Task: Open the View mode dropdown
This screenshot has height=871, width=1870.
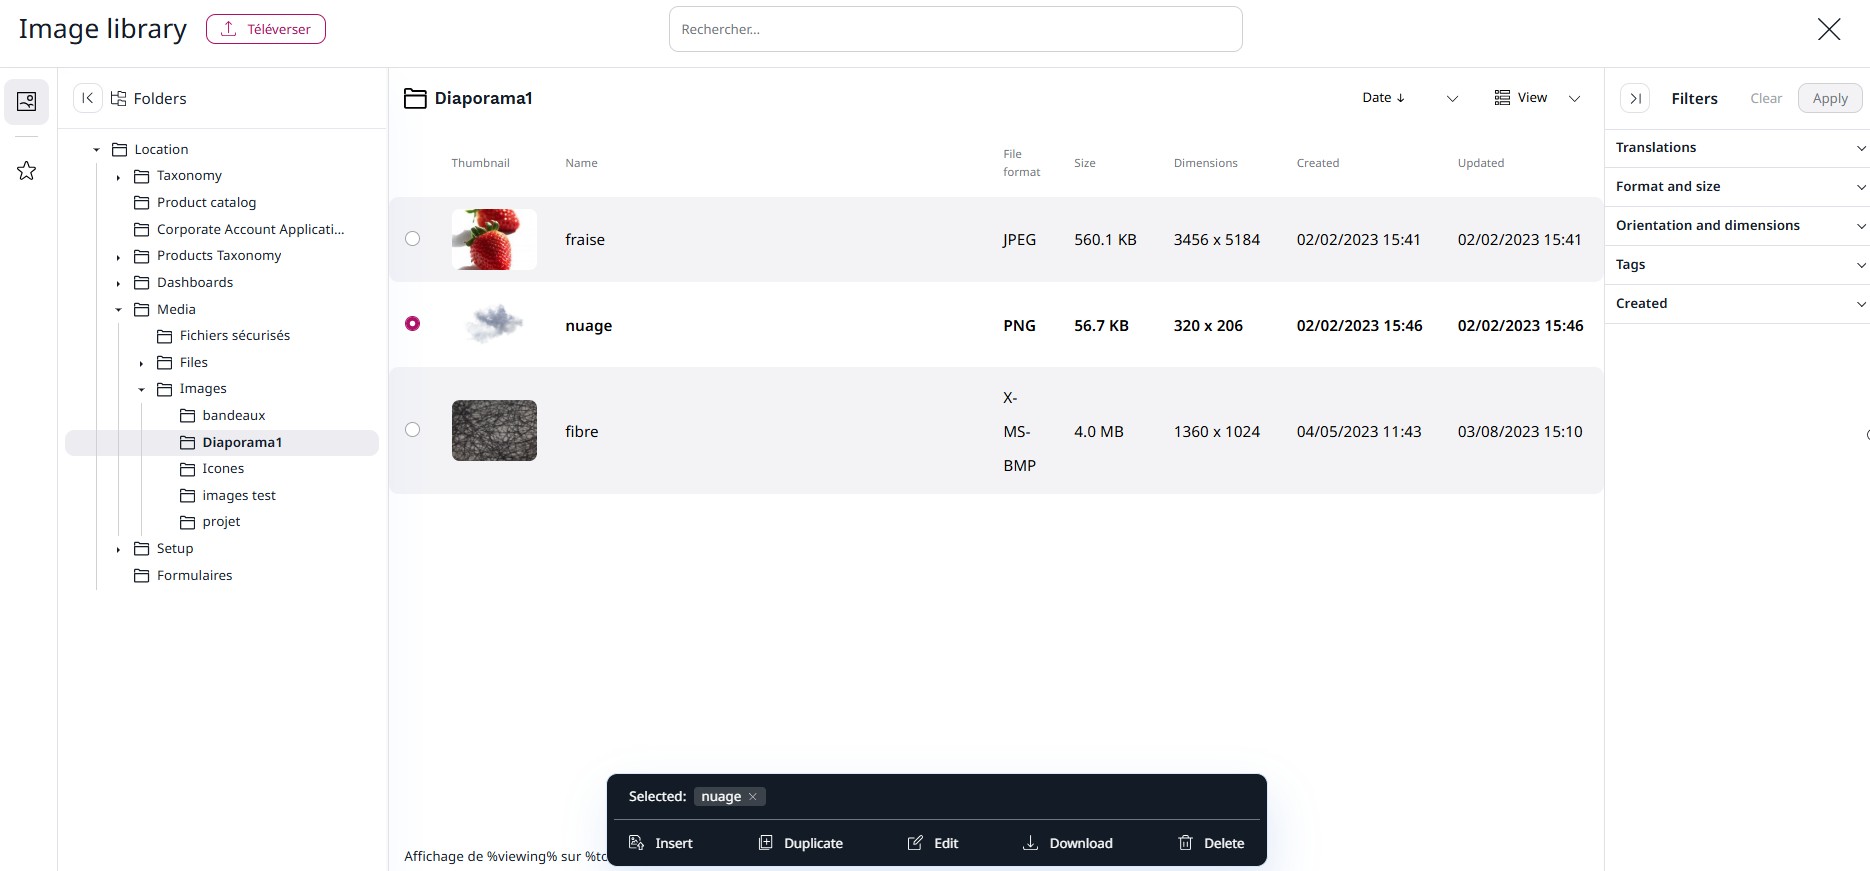Action: pyautogui.click(x=1537, y=98)
